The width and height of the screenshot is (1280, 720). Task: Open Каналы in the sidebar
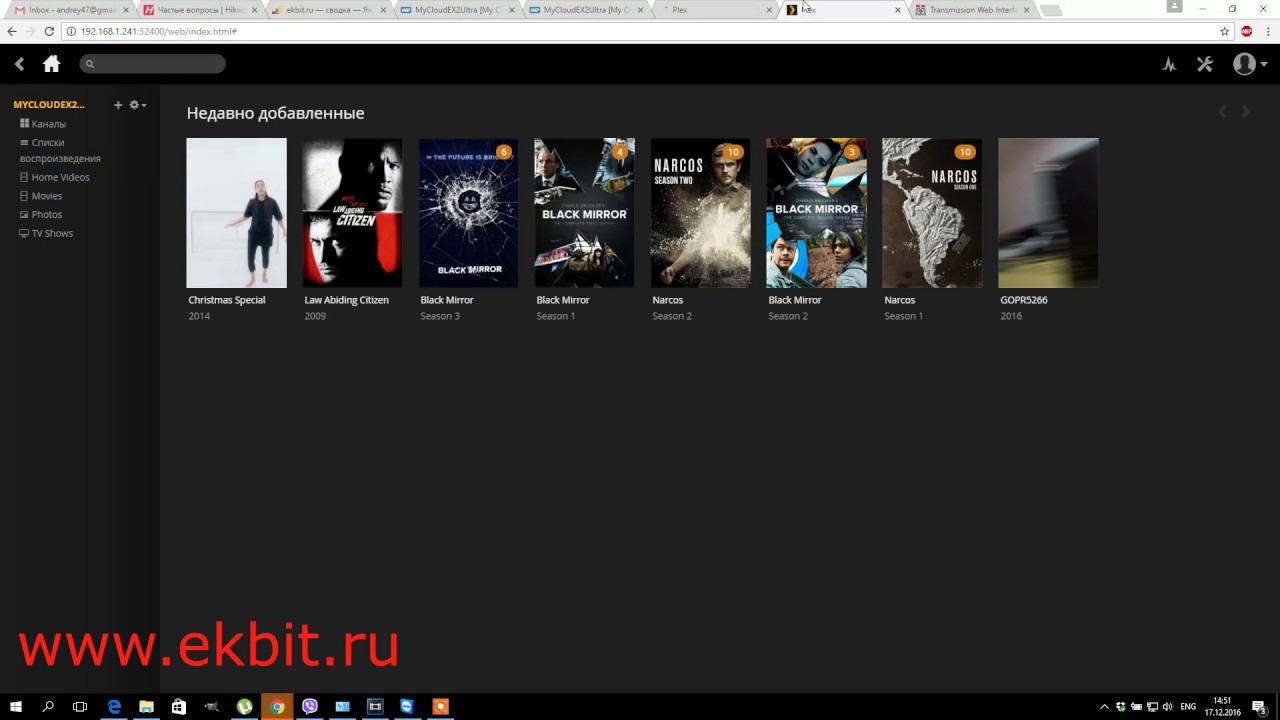click(48, 124)
